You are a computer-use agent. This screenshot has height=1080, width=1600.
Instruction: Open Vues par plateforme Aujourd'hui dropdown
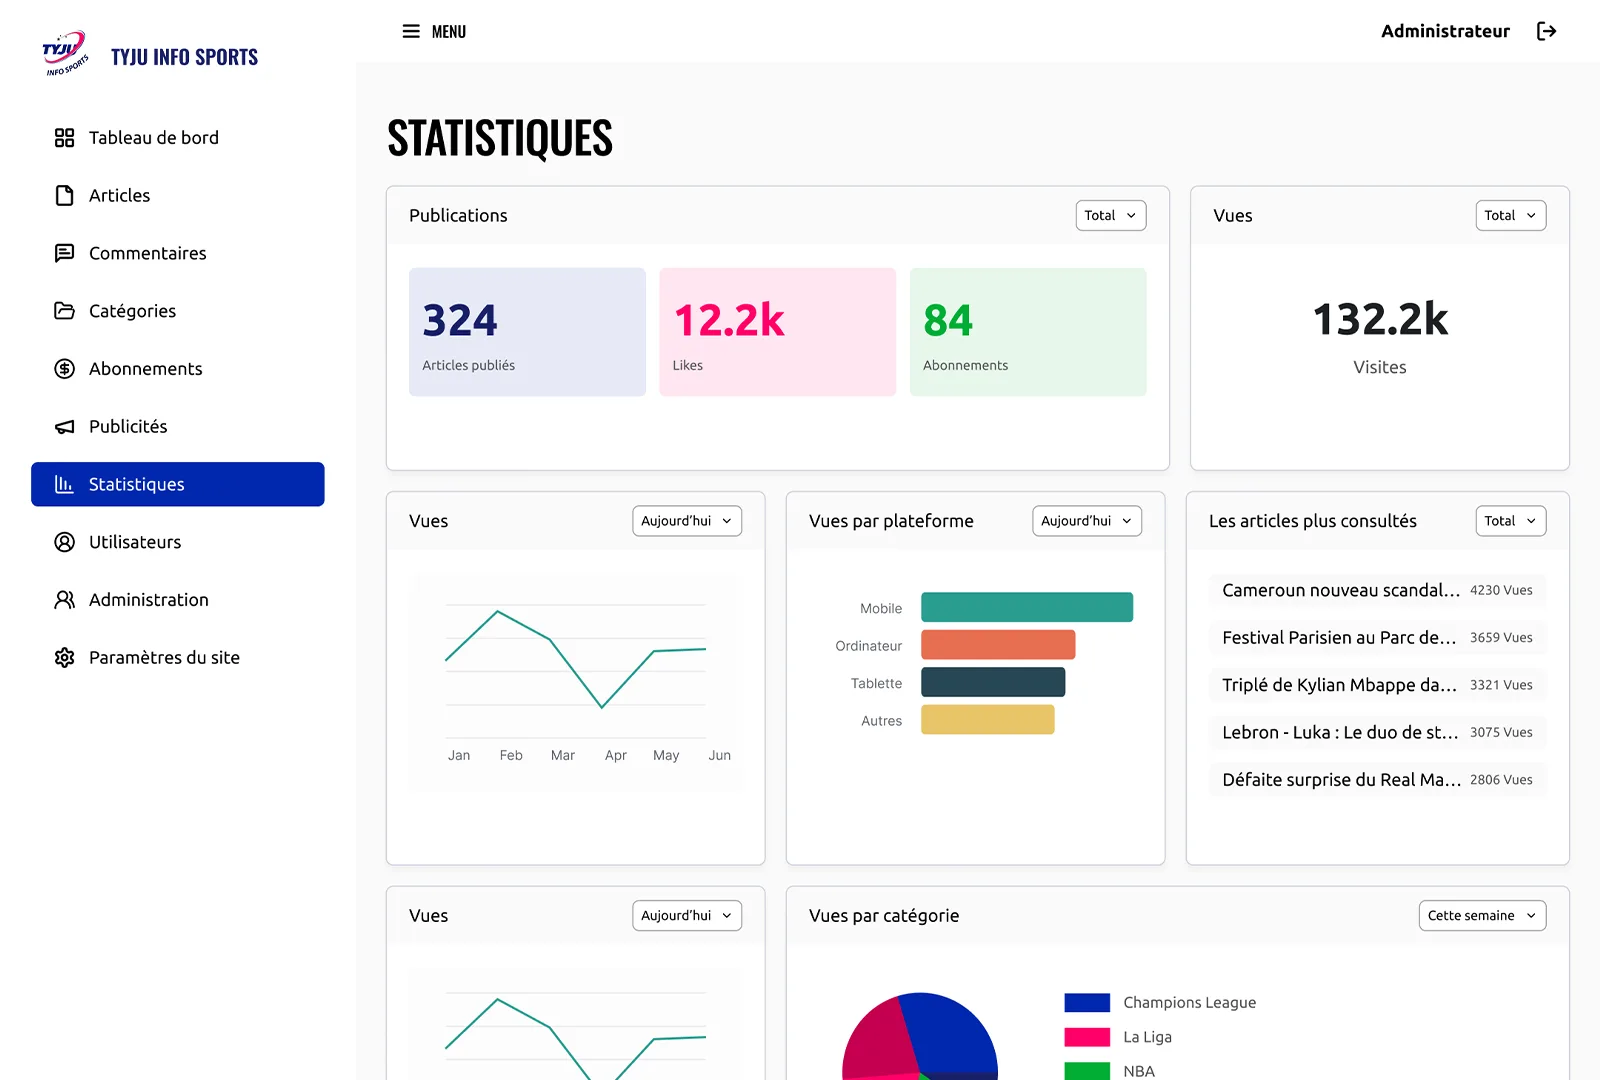click(x=1087, y=521)
